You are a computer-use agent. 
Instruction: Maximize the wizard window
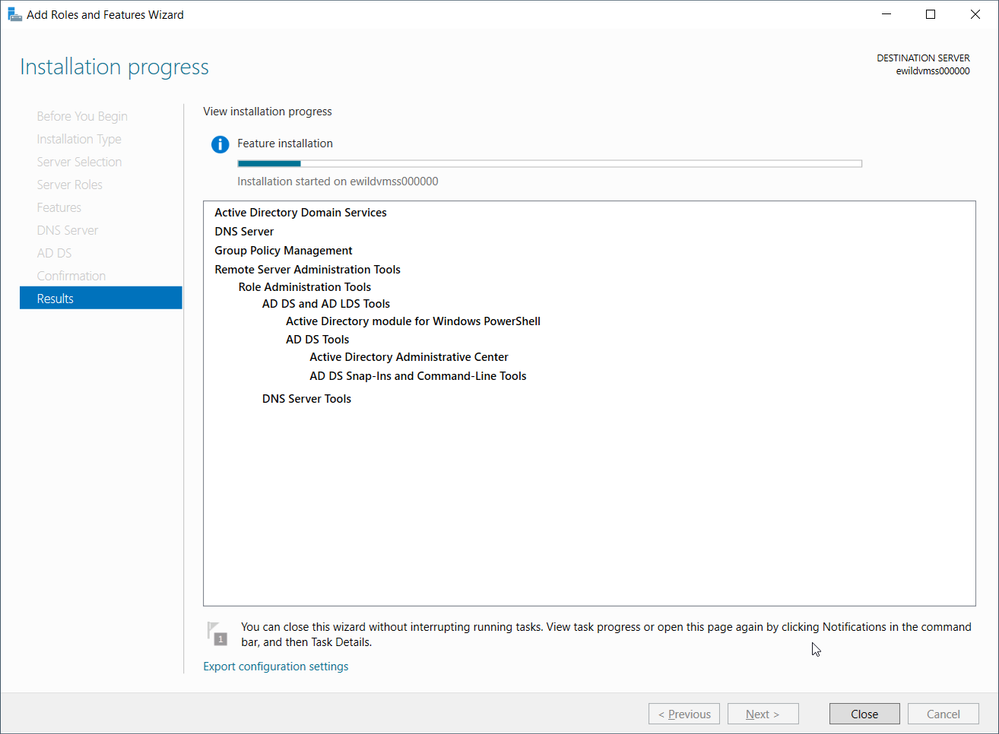(x=930, y=14)
